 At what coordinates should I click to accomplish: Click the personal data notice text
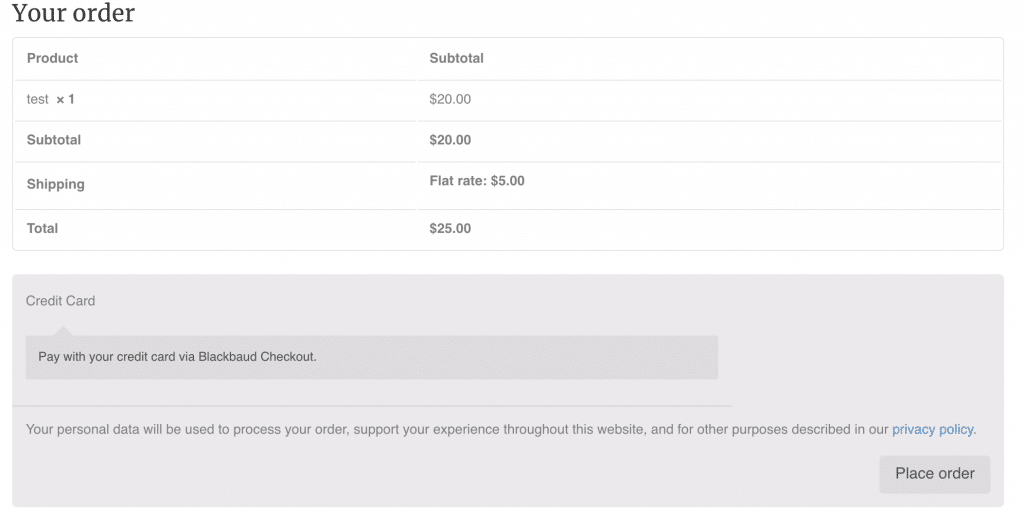tap(456, 430)
